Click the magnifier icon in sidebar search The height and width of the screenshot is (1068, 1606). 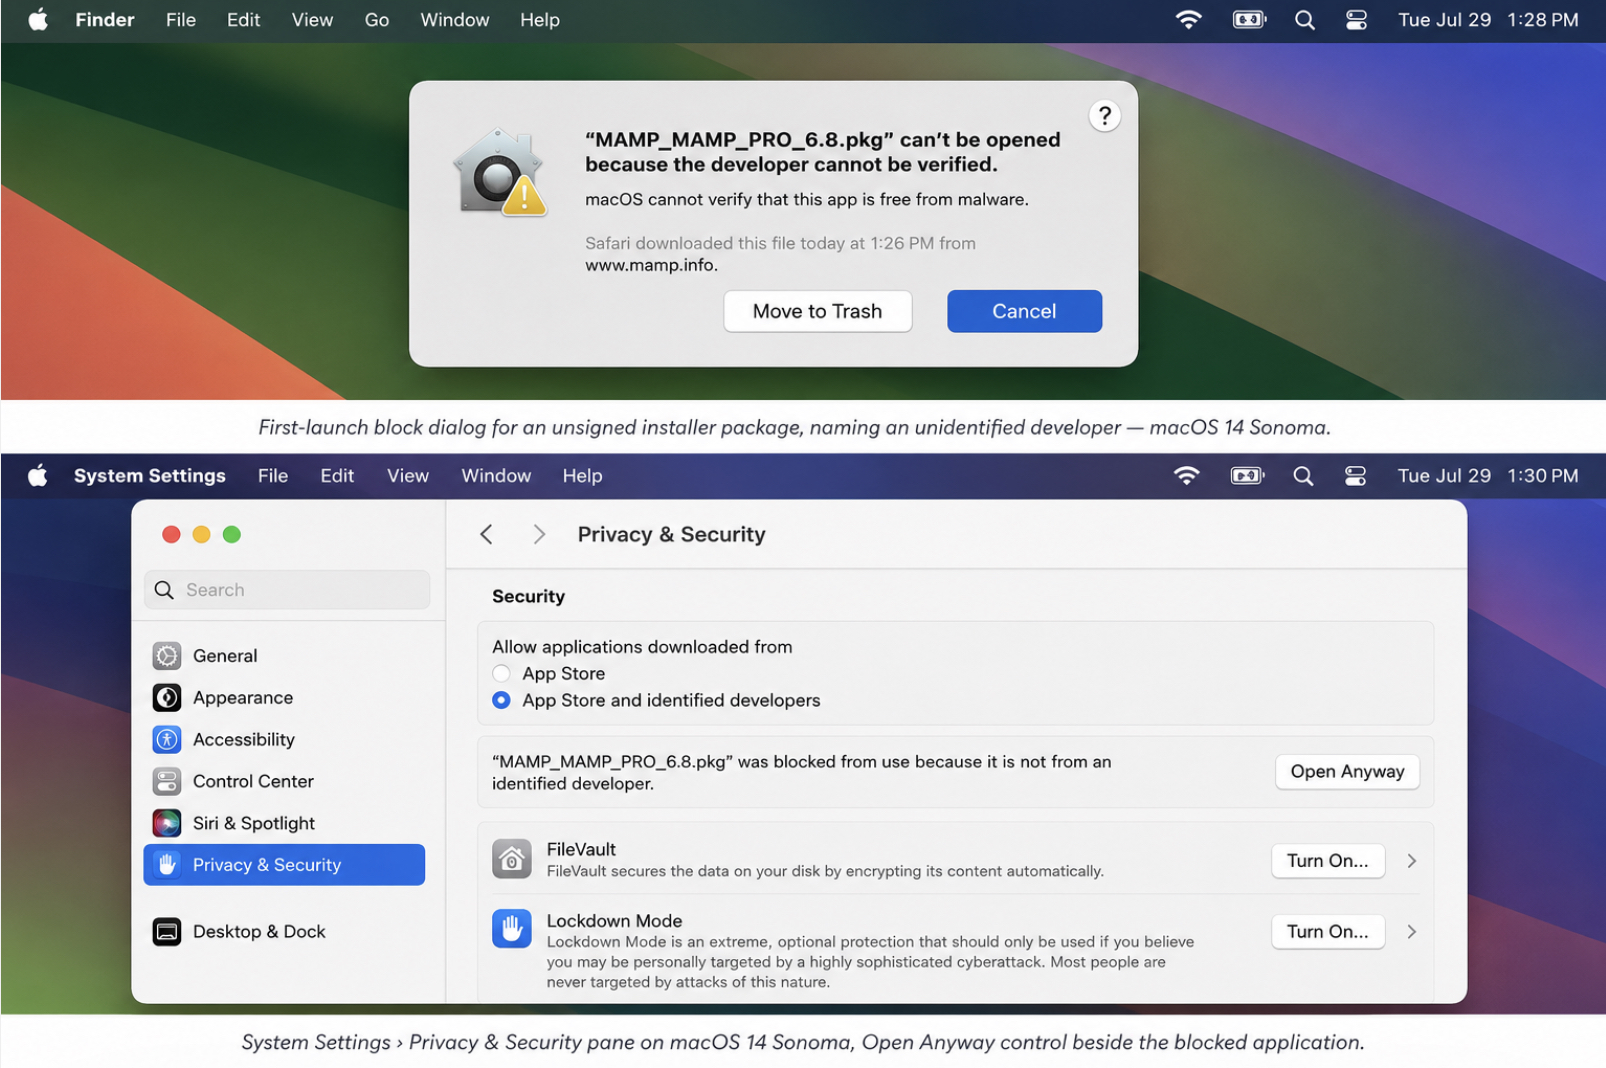165,590
